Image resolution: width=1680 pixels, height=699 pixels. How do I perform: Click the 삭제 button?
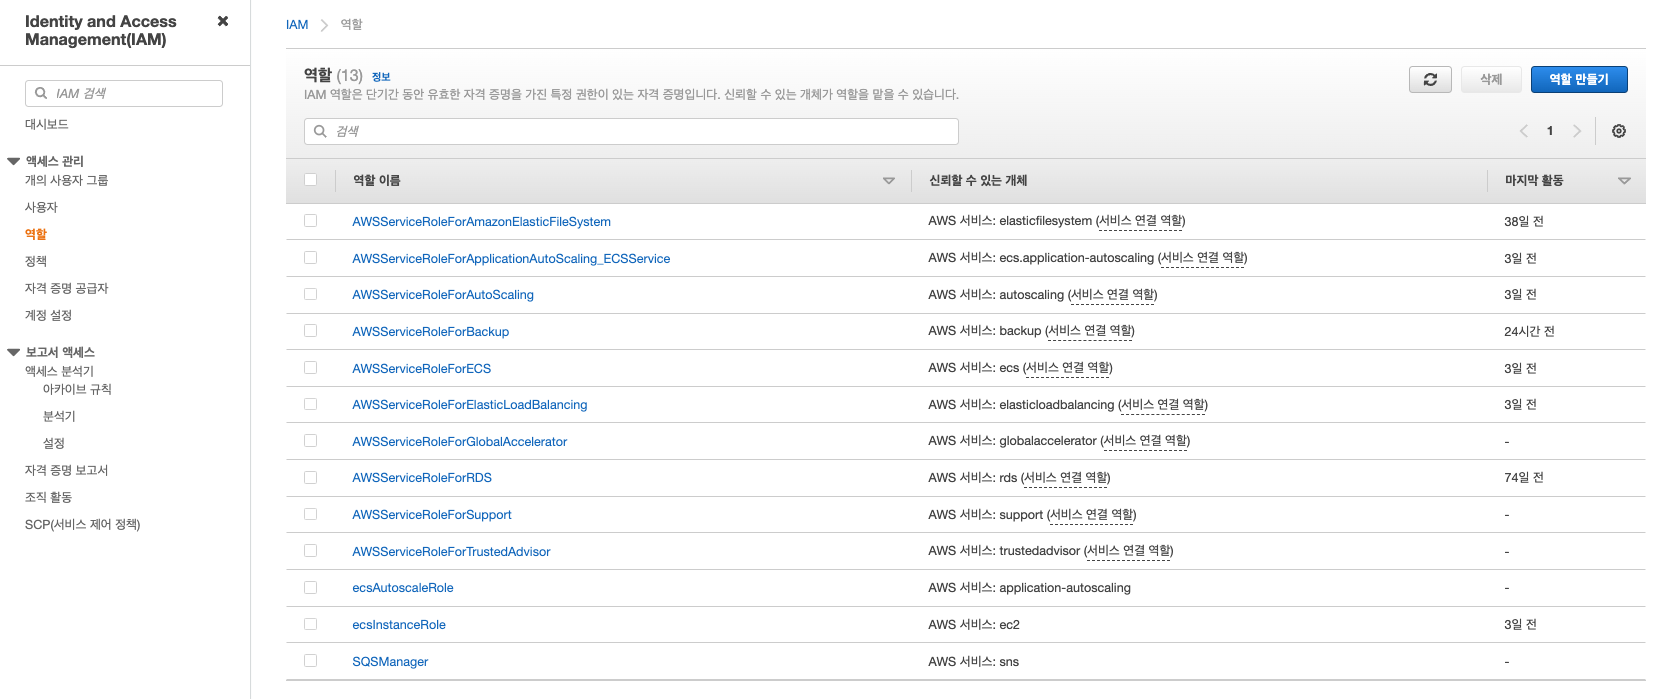pos(1491,79)
